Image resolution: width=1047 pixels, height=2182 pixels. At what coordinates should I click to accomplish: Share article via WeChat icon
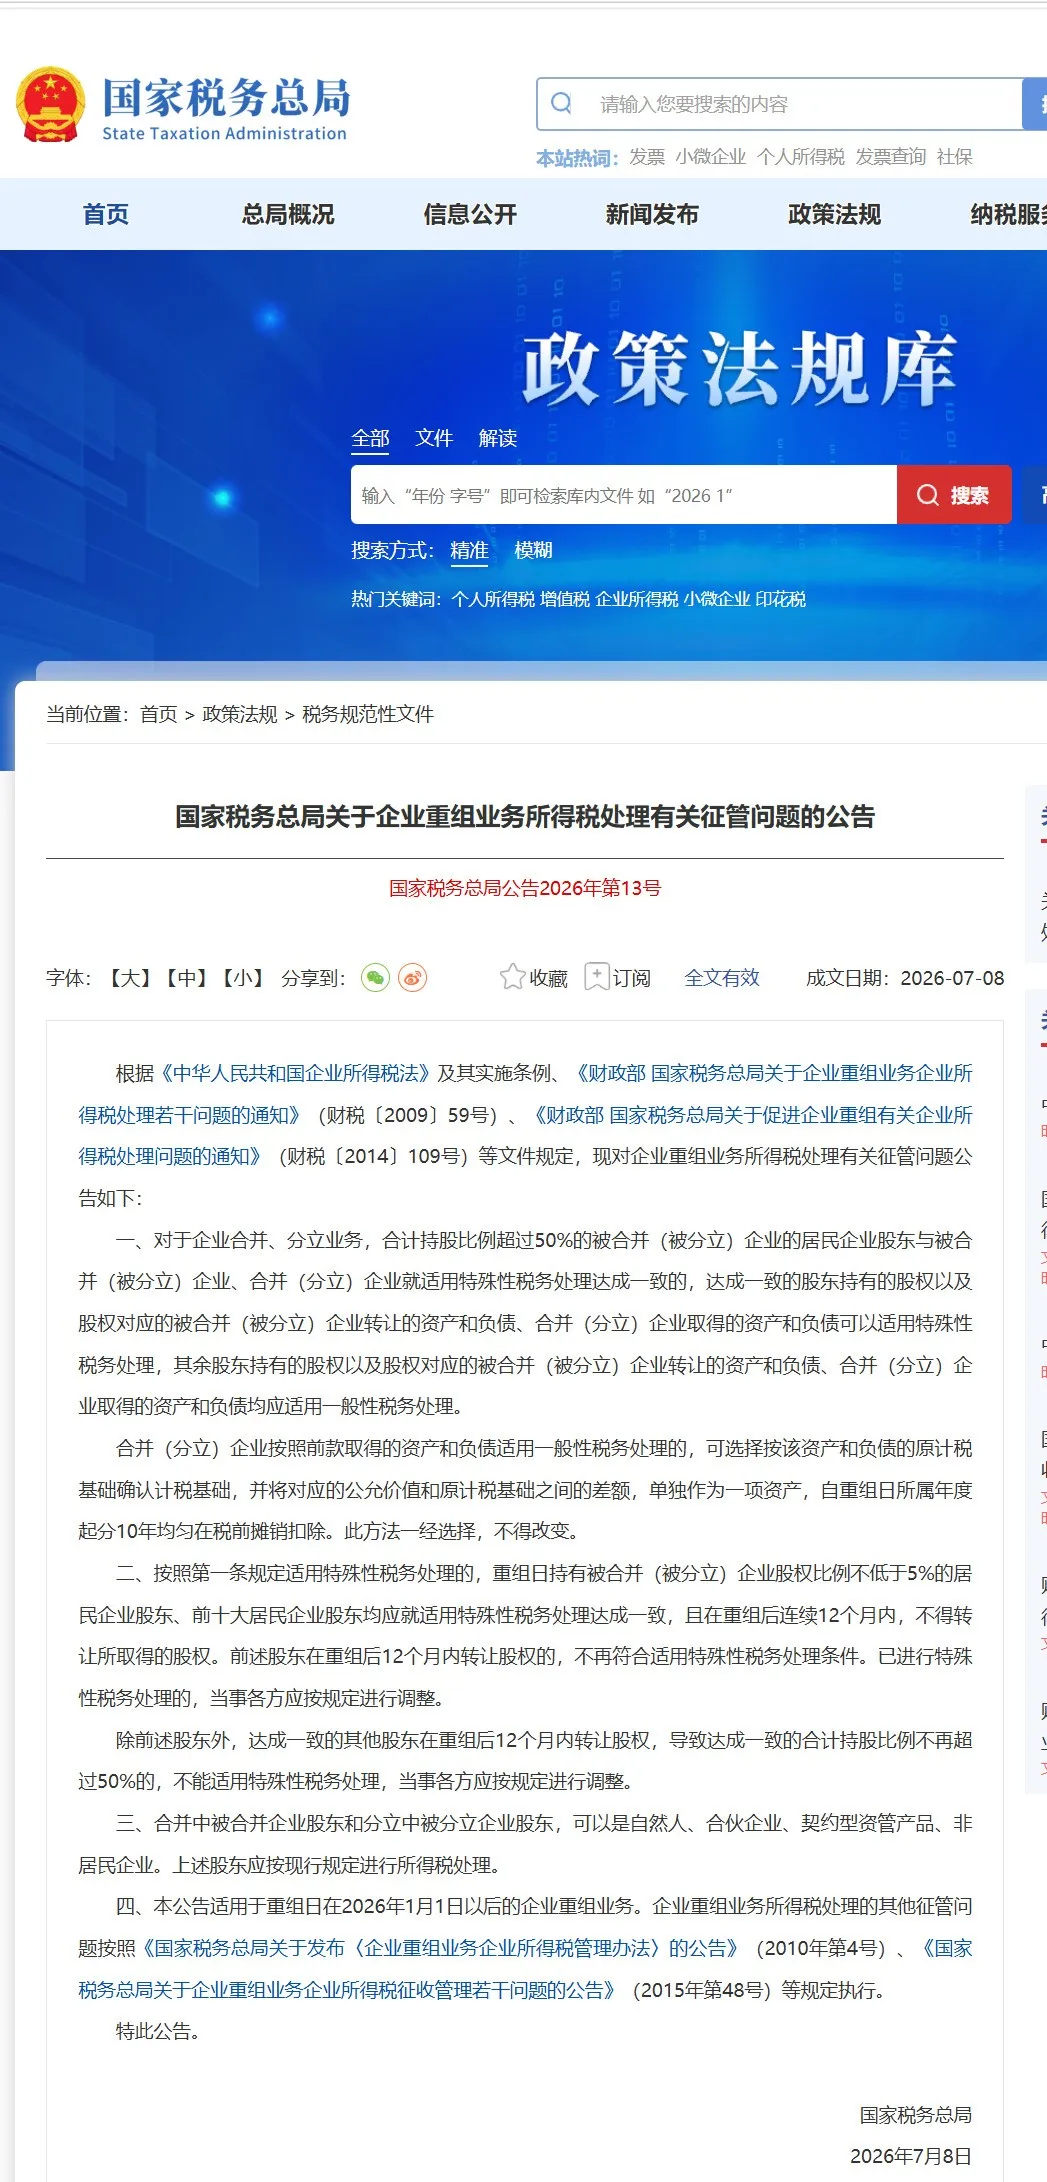tap(375, 977)
